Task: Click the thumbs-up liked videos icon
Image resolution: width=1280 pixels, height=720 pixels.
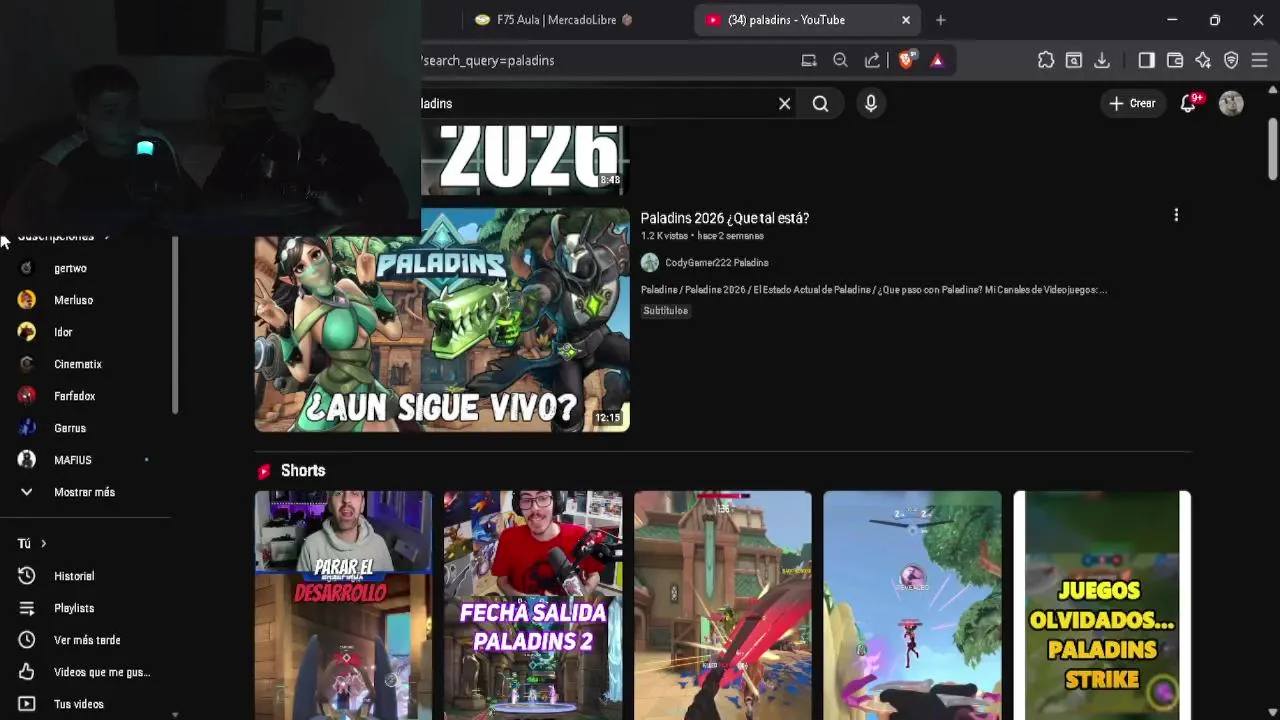Action: [x=27, y=672]
